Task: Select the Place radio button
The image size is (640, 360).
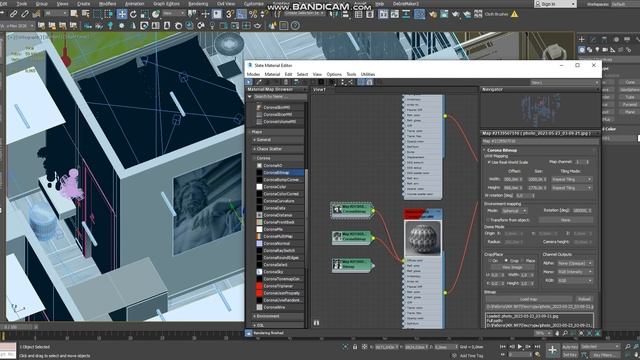Action: 523,260
